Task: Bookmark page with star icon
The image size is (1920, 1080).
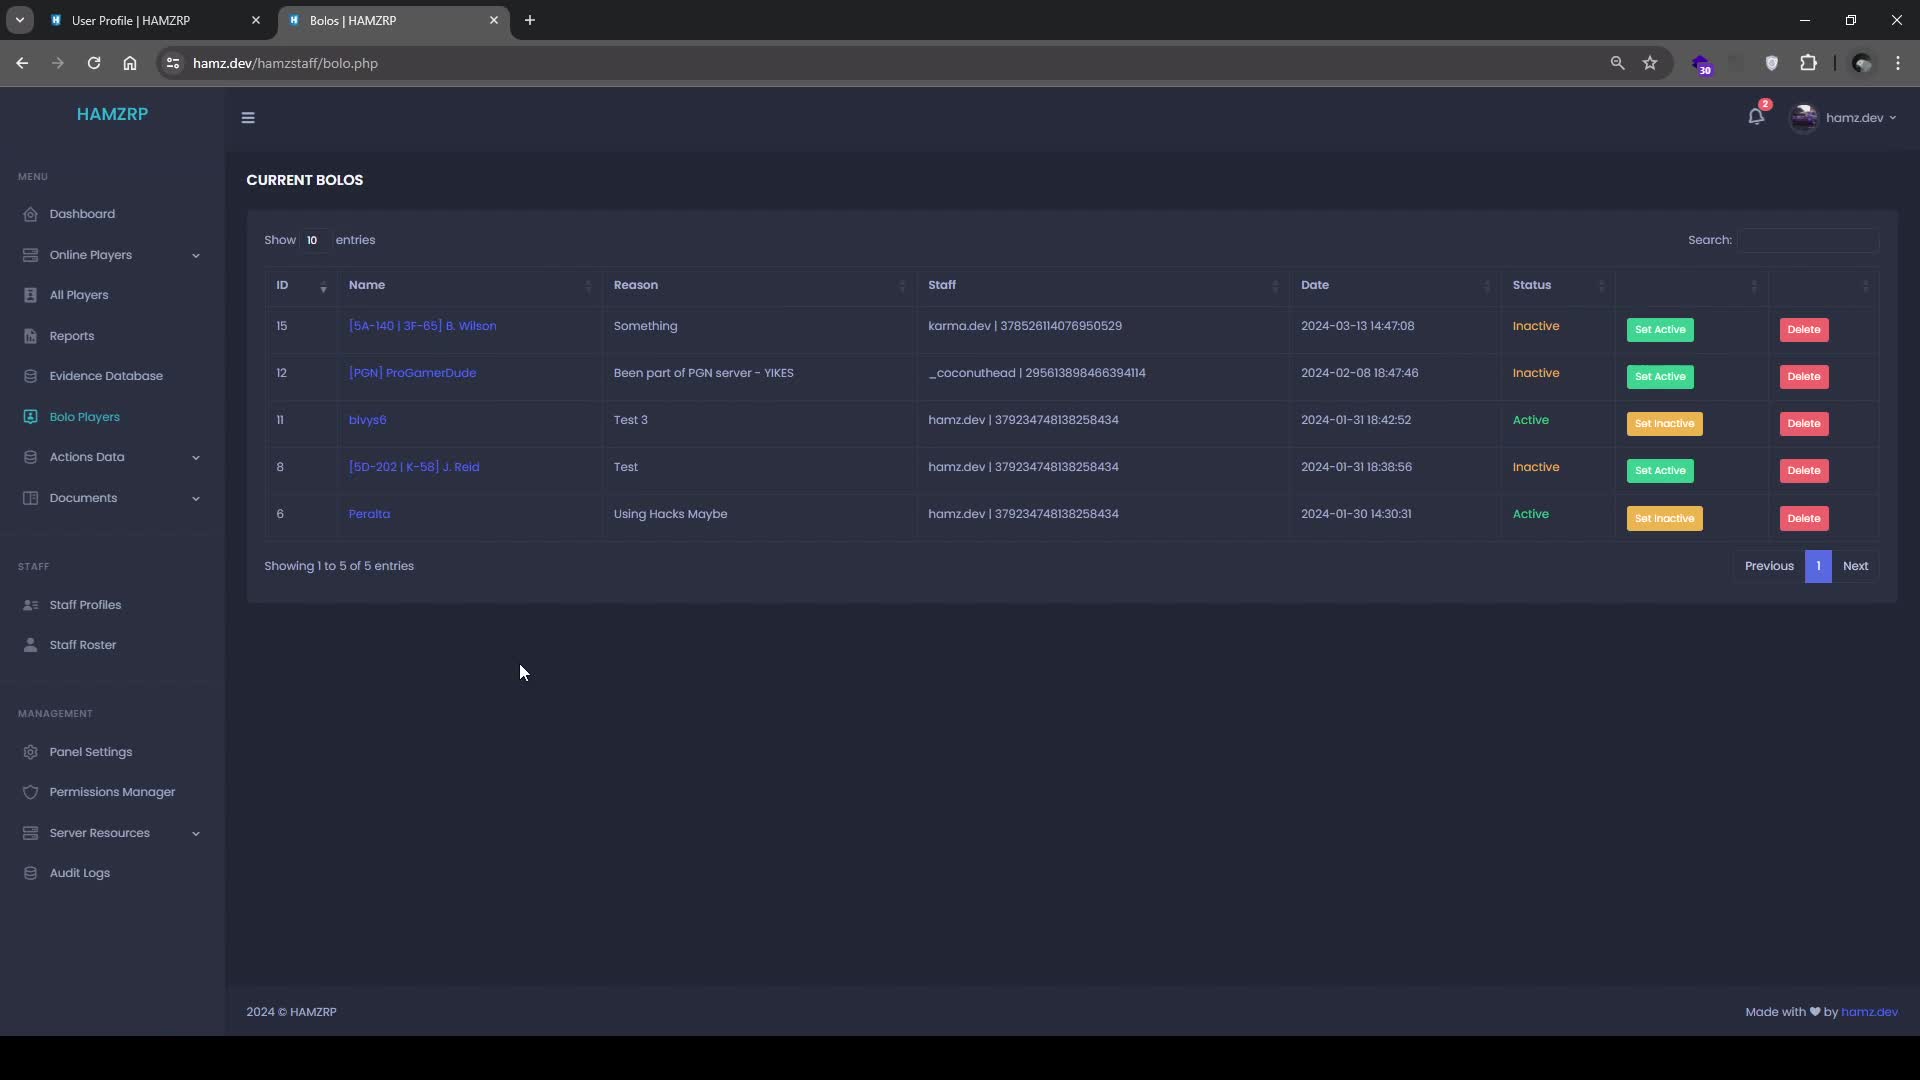Action: tap(1650, 63)
